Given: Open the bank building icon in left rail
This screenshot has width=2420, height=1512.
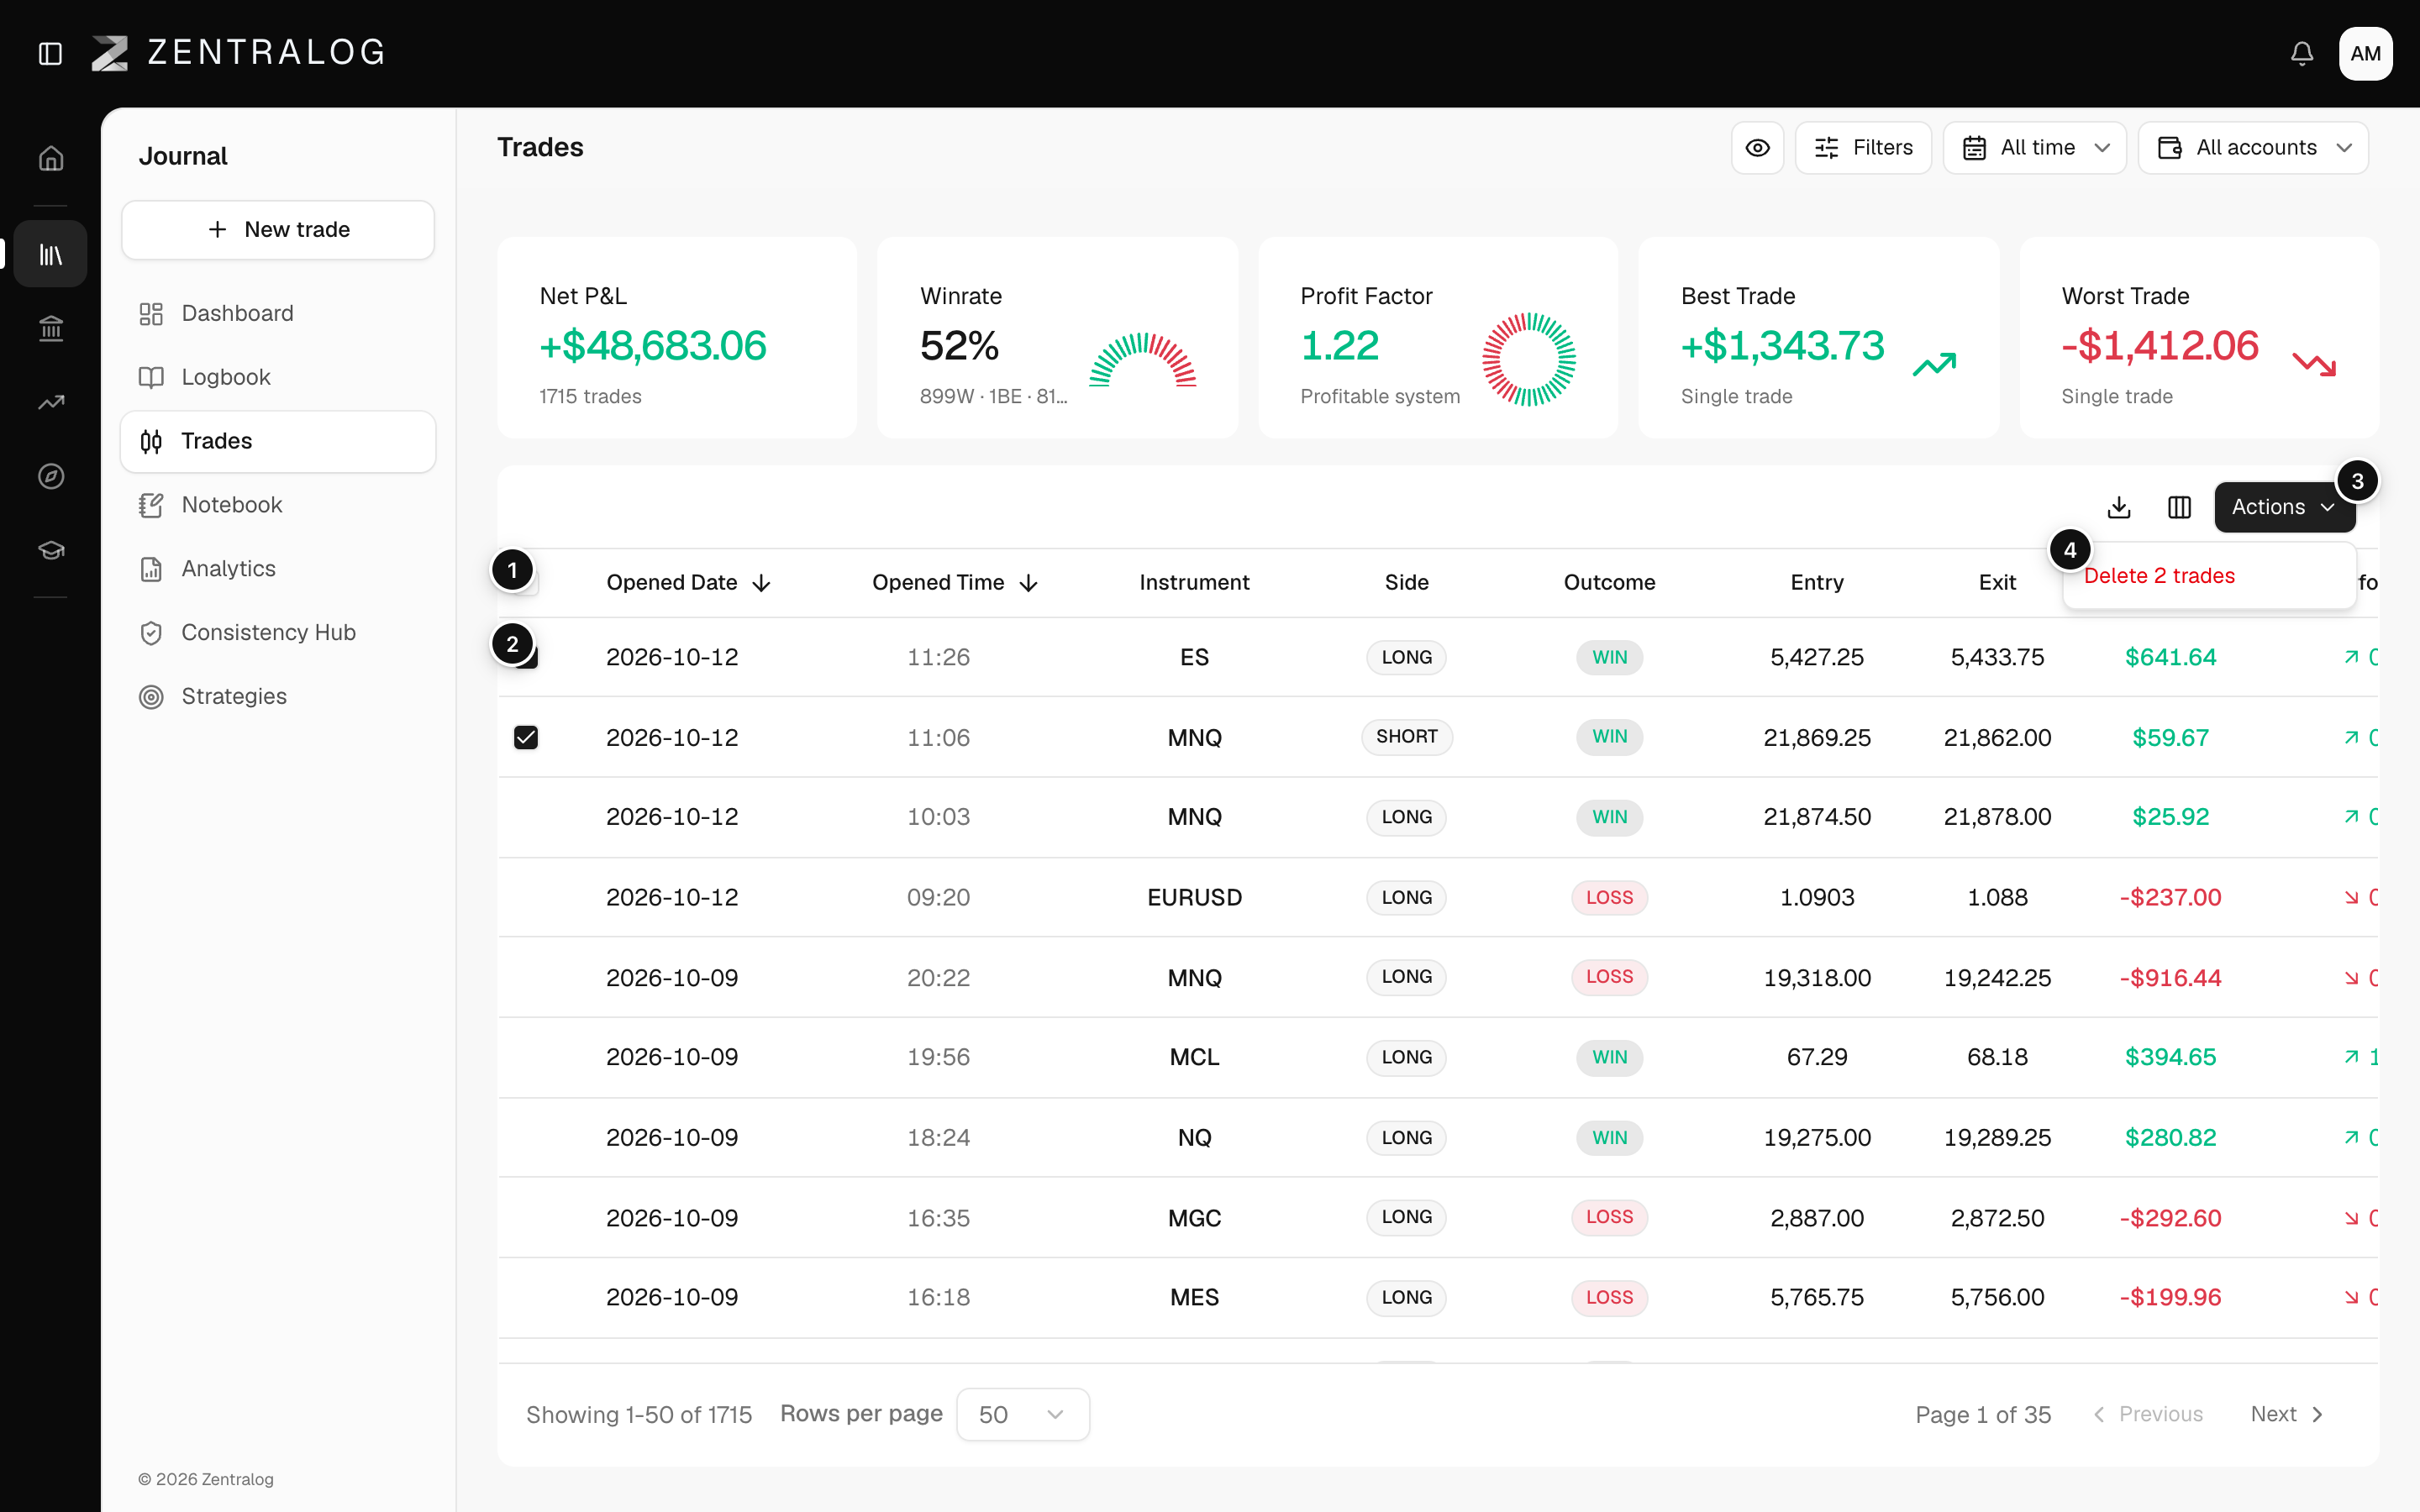Looking at the screenshot, I should coord(51,328).
